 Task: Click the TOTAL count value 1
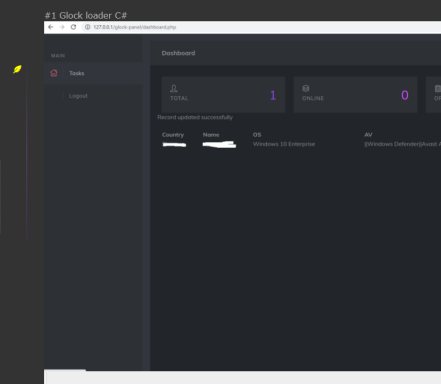point(273,95)
